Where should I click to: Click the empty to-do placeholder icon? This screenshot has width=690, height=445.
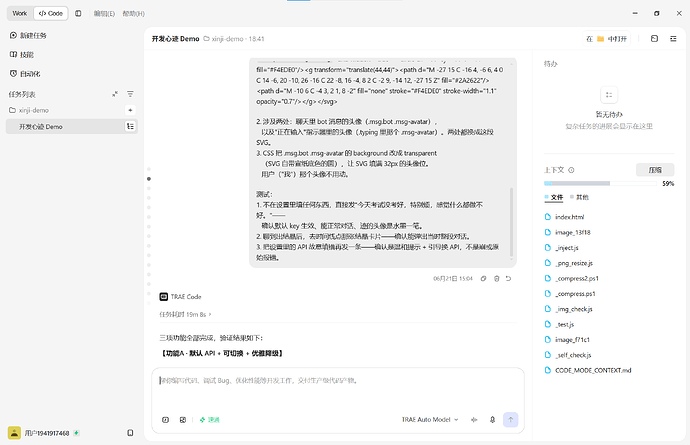coord(609,95)
